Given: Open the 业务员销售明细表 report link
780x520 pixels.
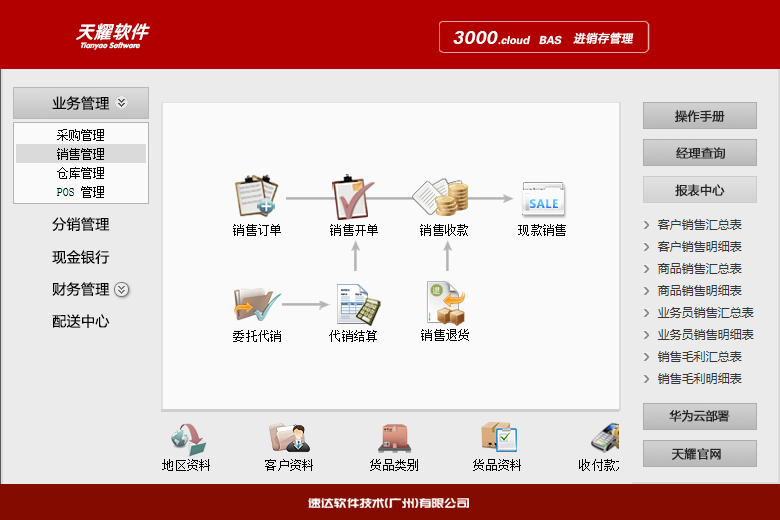Looking at the screenshot, I should click(705, 335).
